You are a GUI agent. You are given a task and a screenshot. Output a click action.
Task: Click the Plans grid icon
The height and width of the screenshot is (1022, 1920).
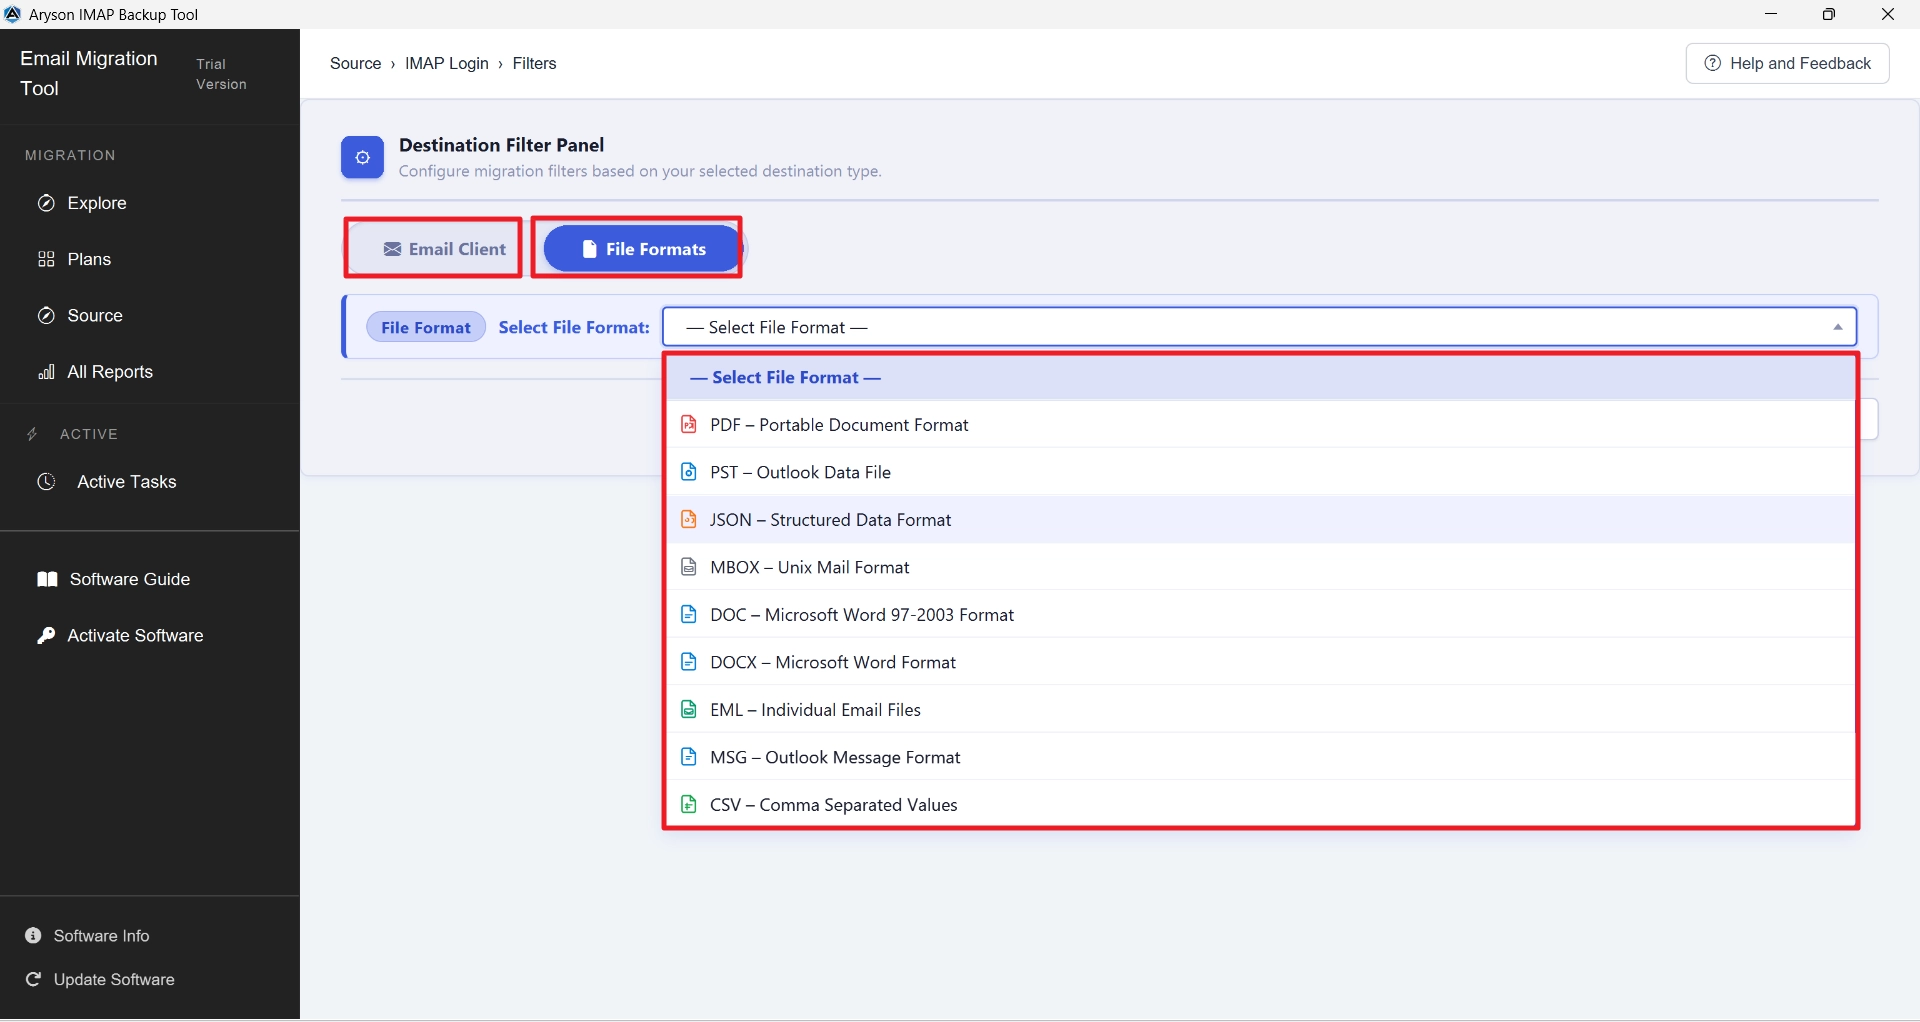pyautogui.click(x=46, y=259)
